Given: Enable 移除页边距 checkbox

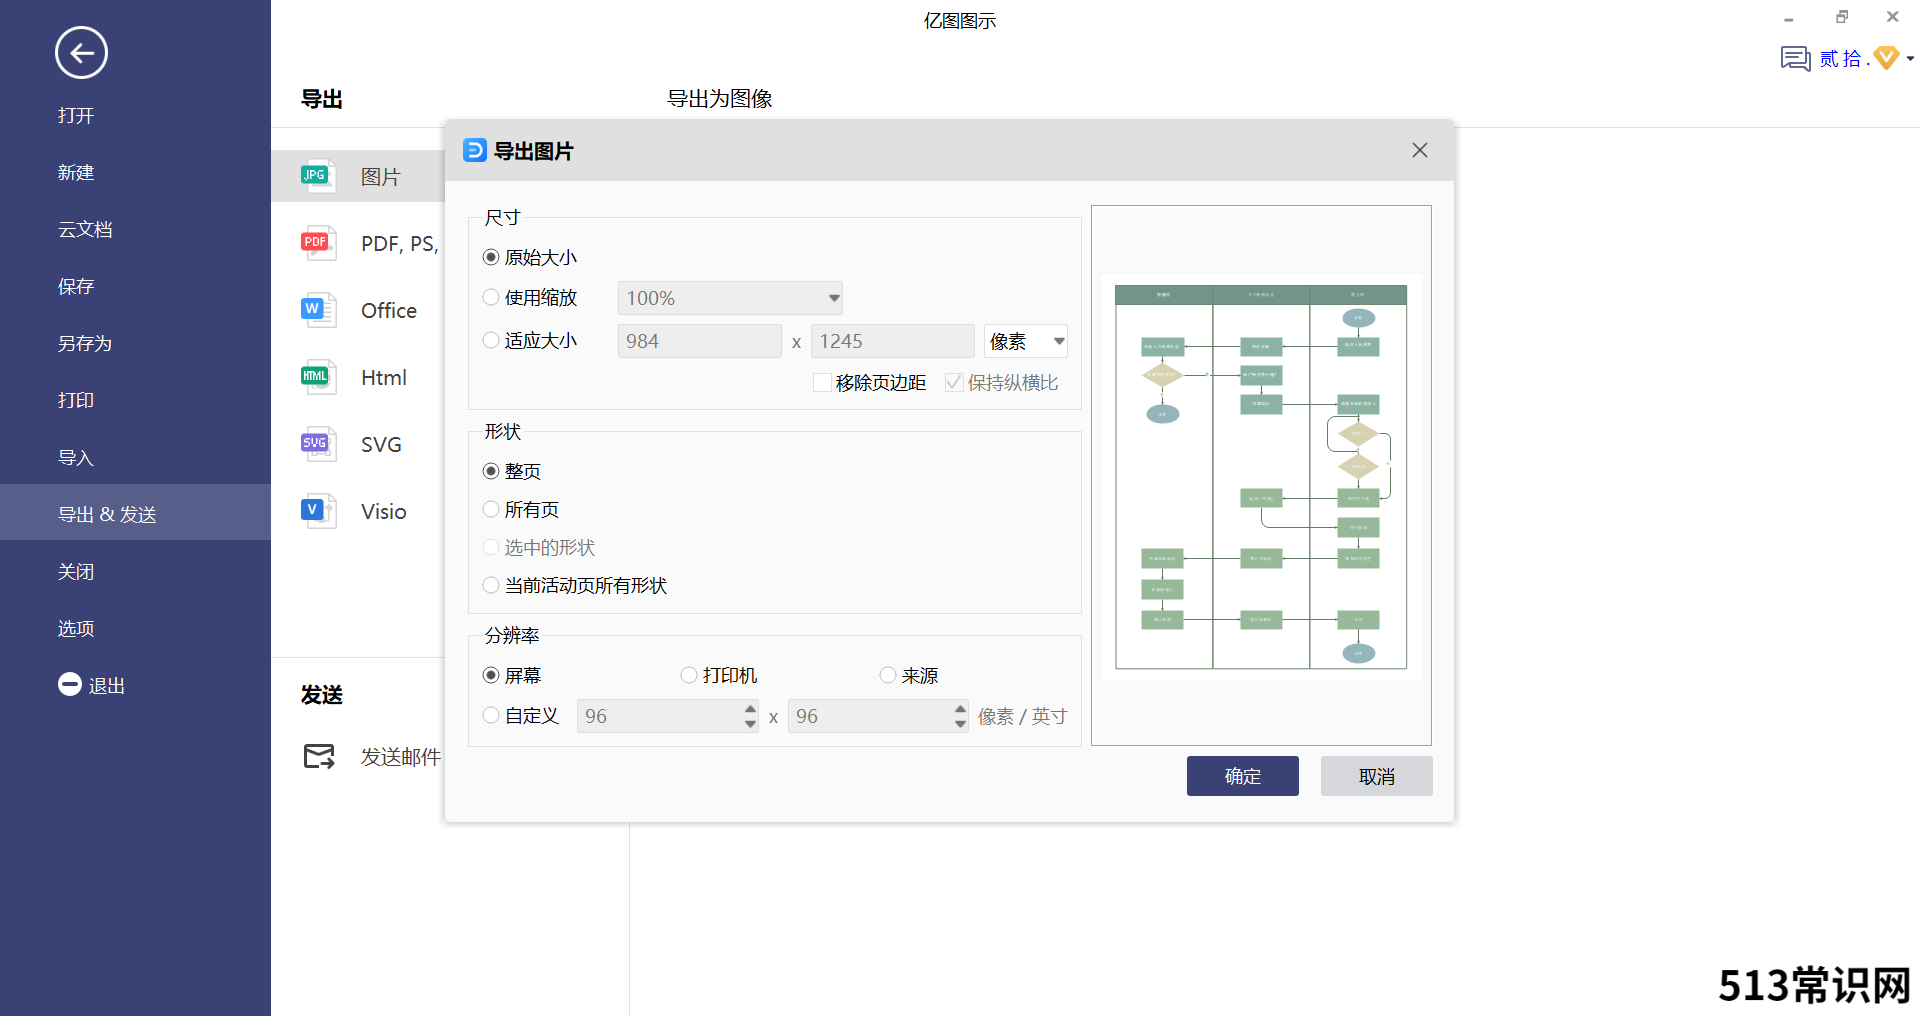Looking at the screenshot, I should (822, 382).
